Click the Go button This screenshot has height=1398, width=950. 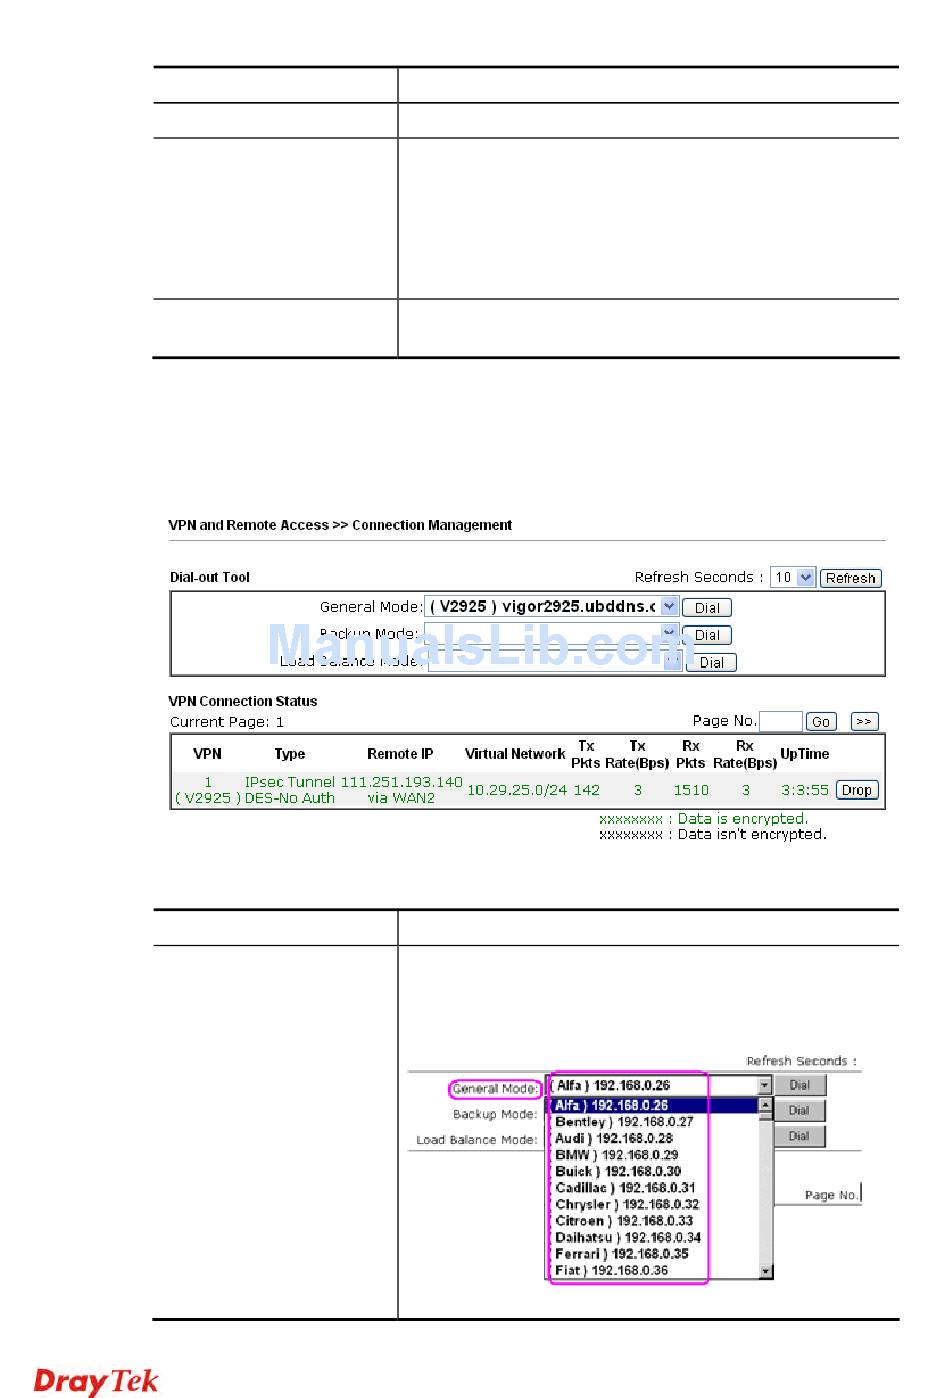[x=821, y=722]
